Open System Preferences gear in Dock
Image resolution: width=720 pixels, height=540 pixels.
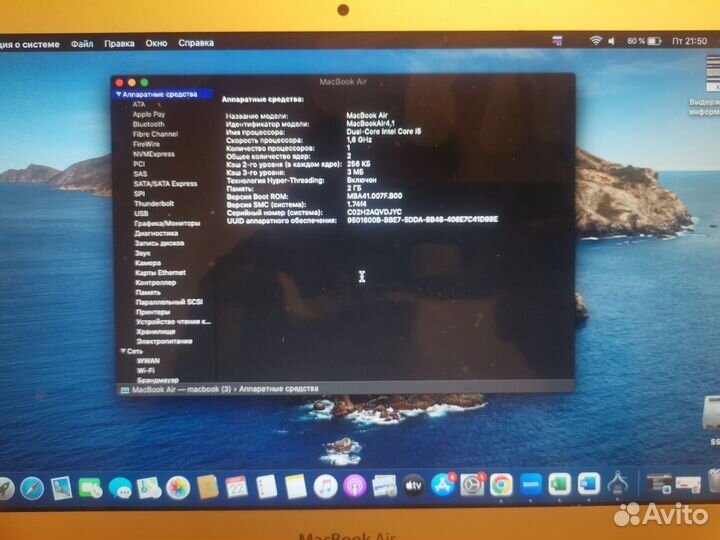472,485
